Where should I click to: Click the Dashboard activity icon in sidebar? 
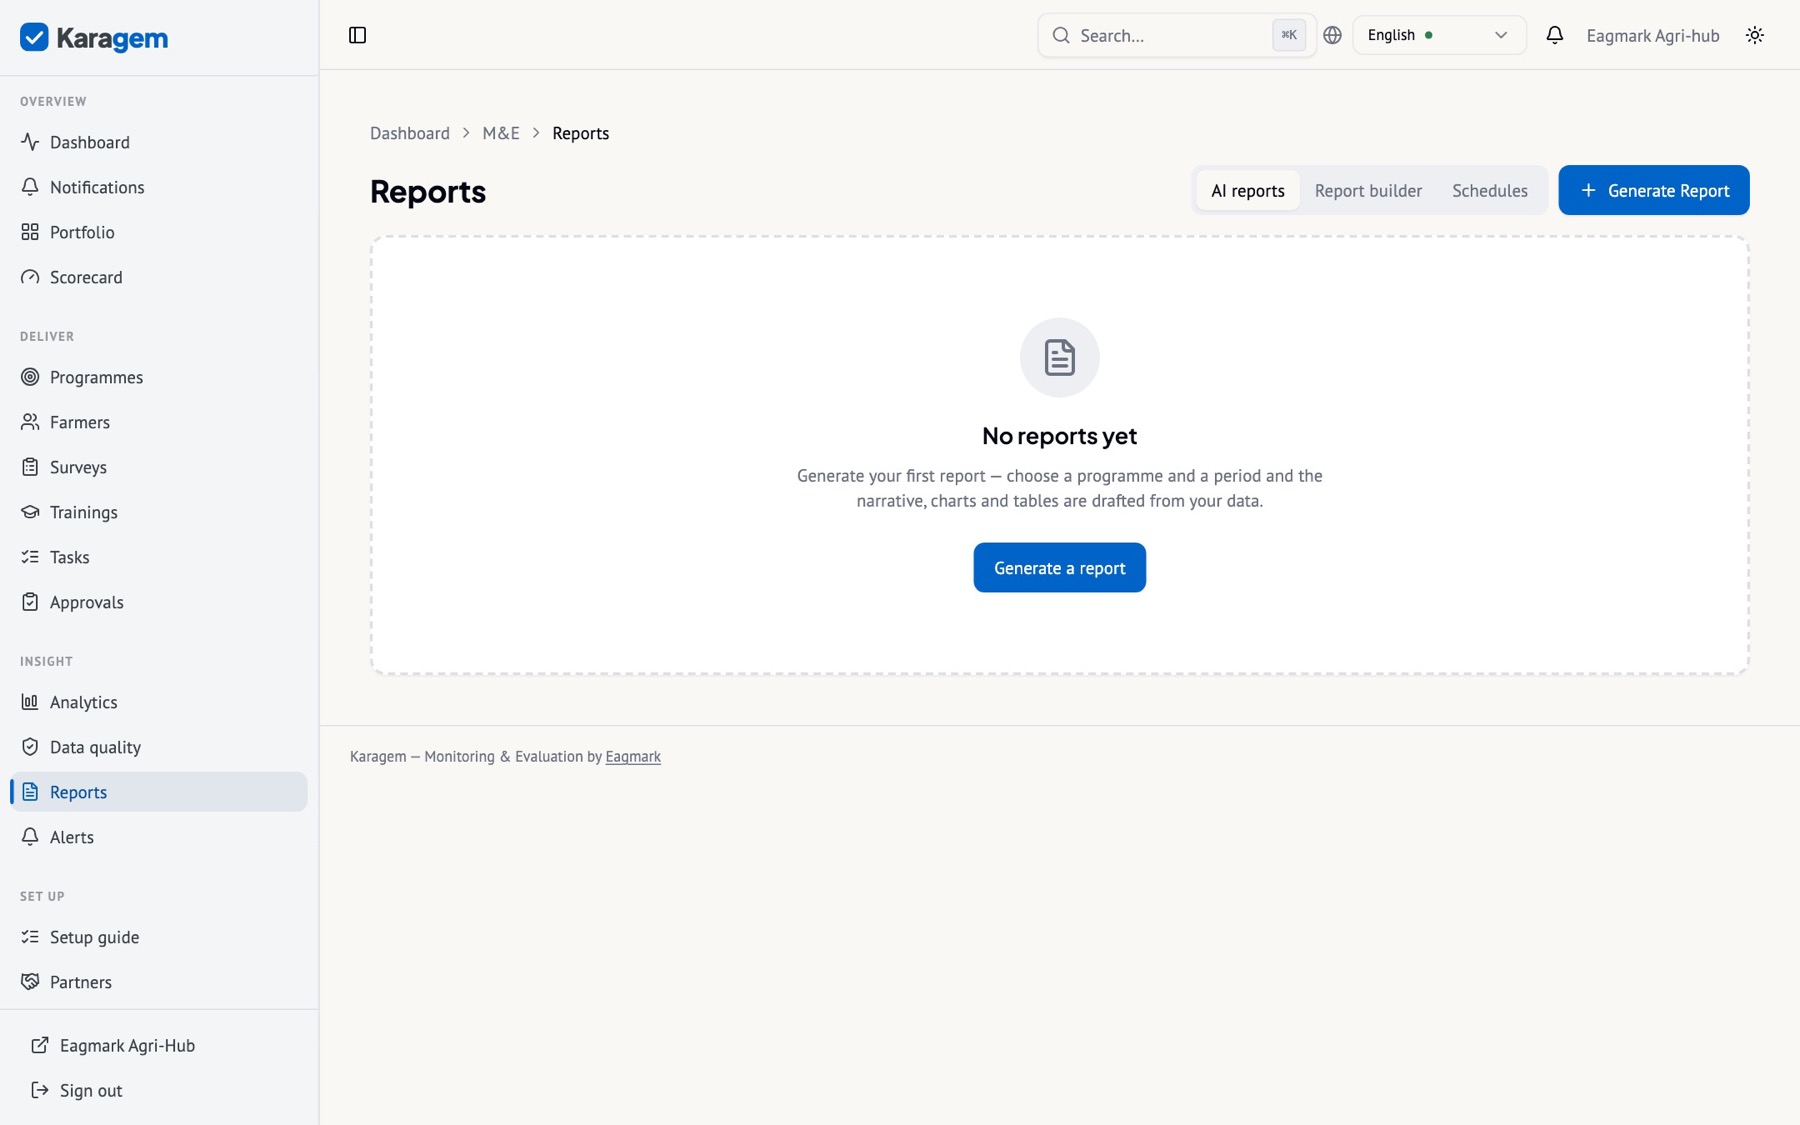[30, 142]
